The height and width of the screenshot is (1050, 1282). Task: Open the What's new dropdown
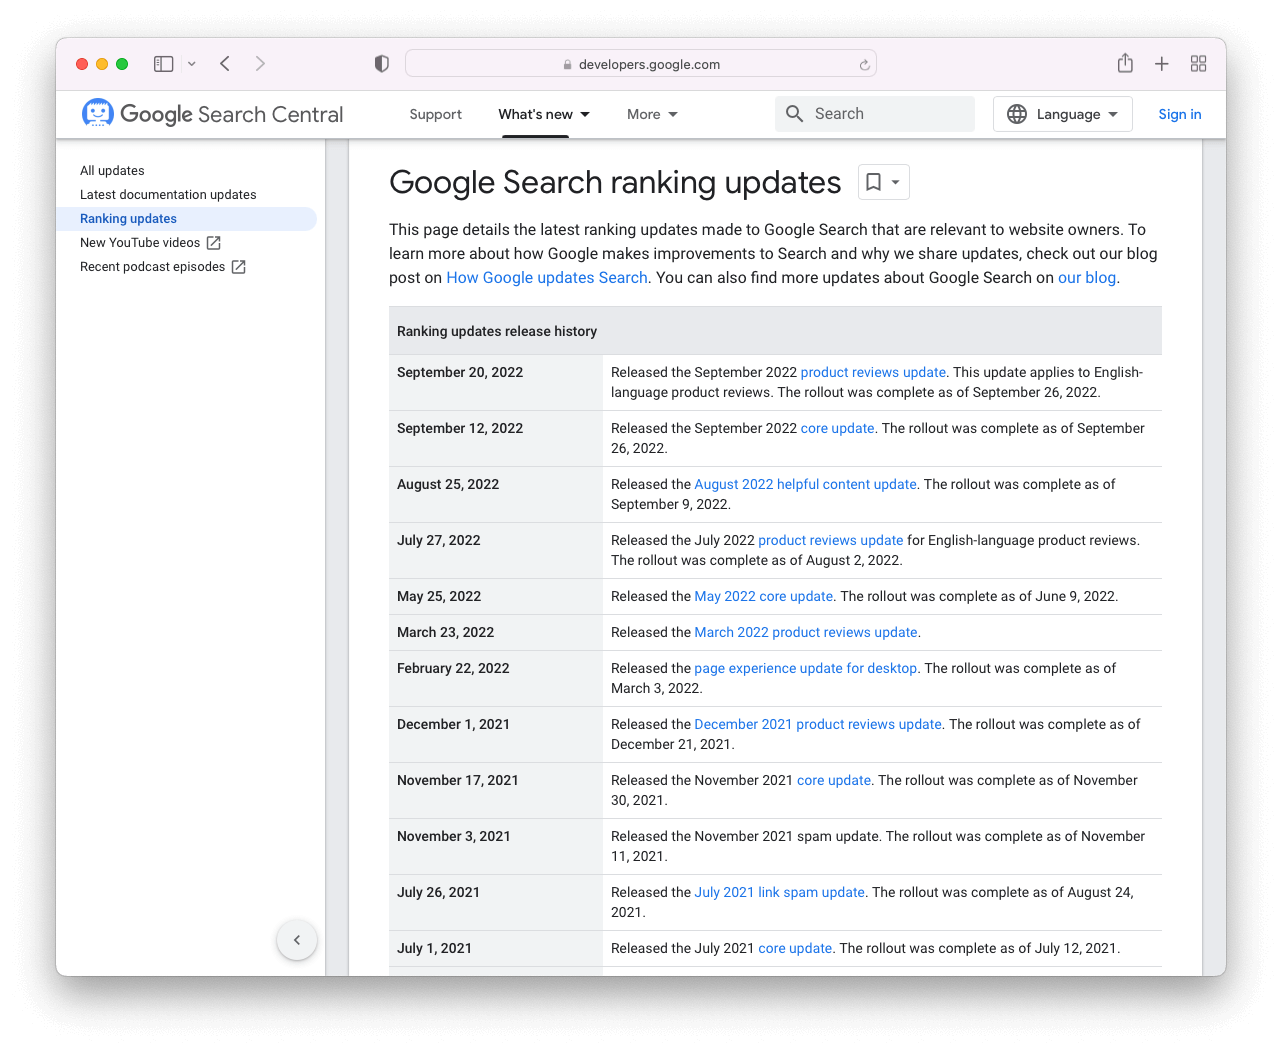(543, 113)
